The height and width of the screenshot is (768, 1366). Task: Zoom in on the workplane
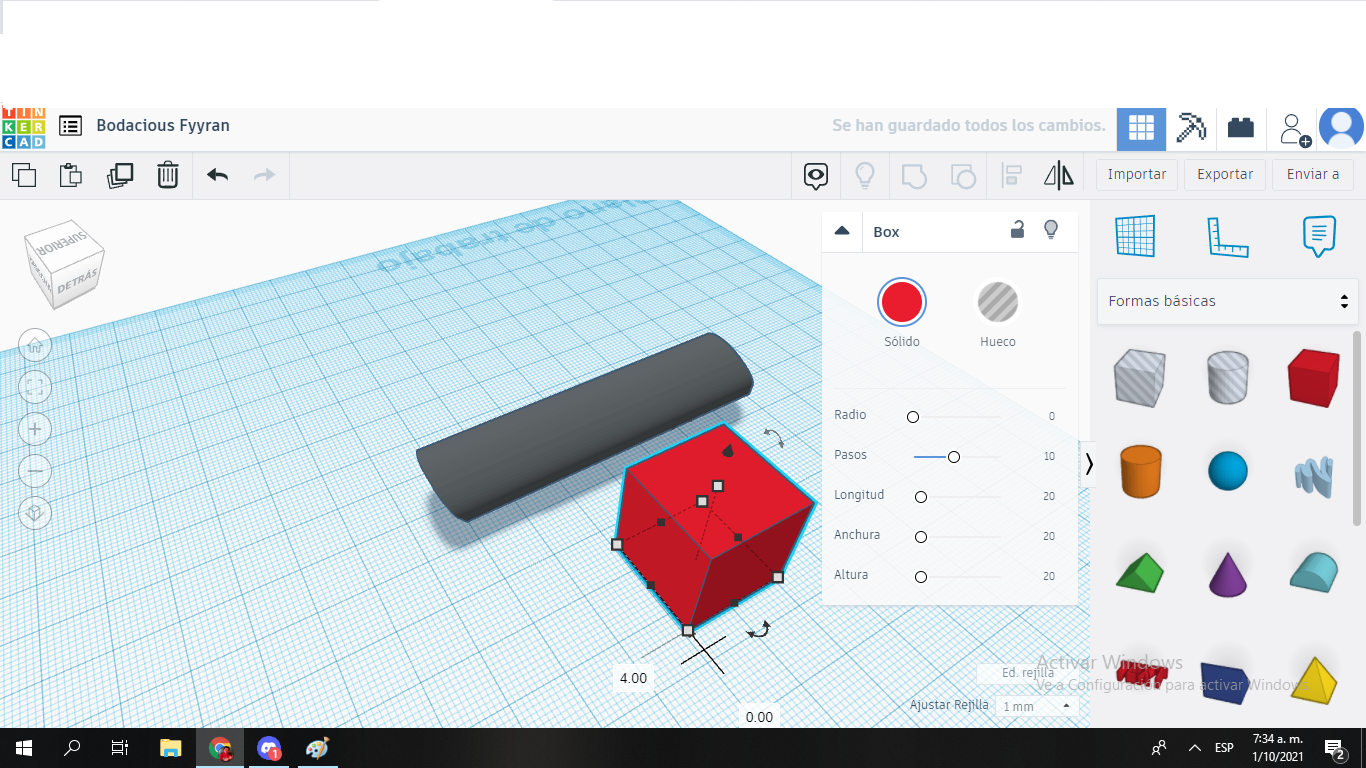[35, 429]
